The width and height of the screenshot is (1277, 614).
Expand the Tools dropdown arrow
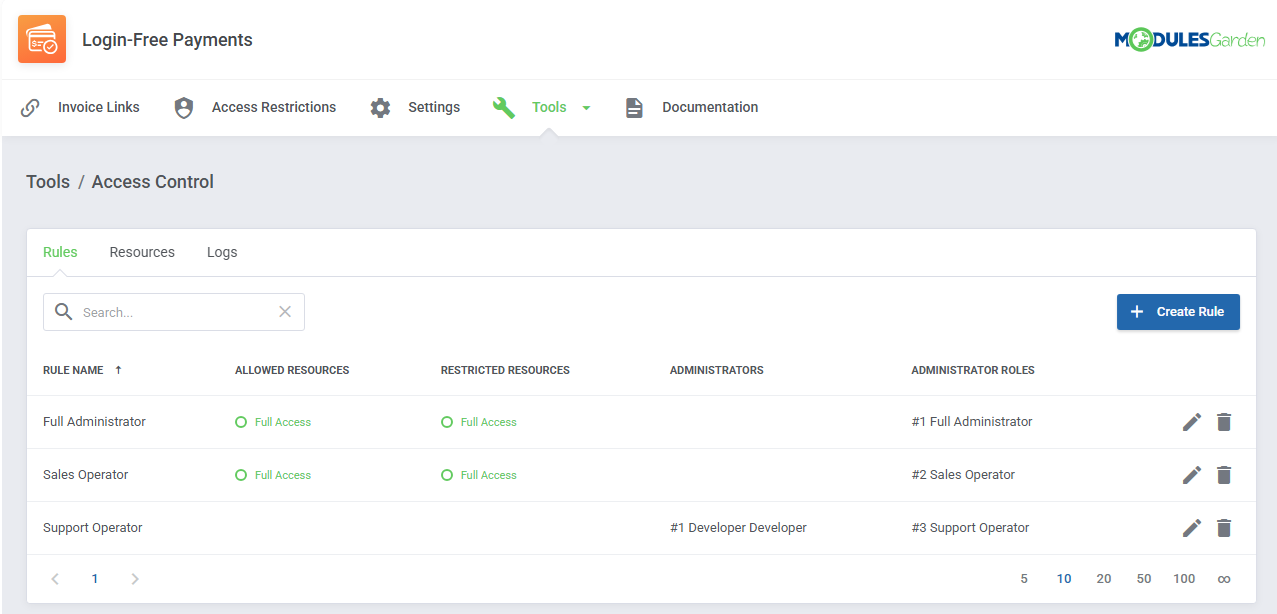click(x=586, y=108)
